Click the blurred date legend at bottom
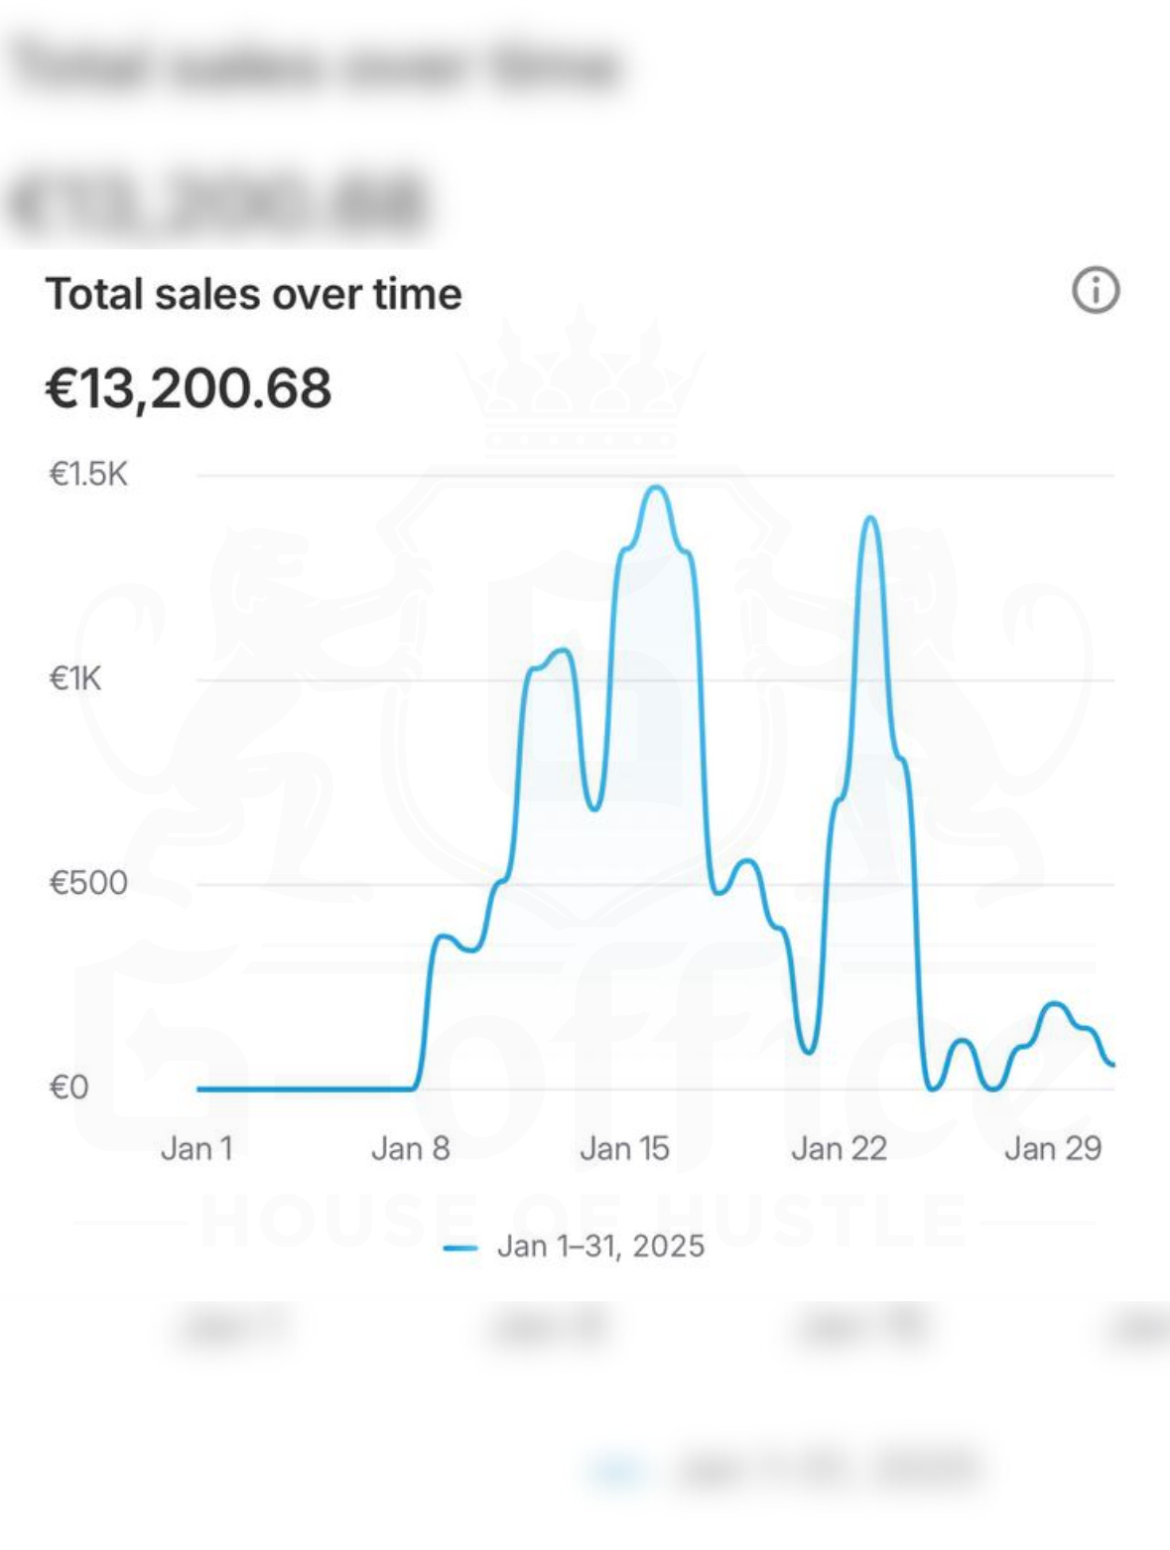 point(785,1470)
